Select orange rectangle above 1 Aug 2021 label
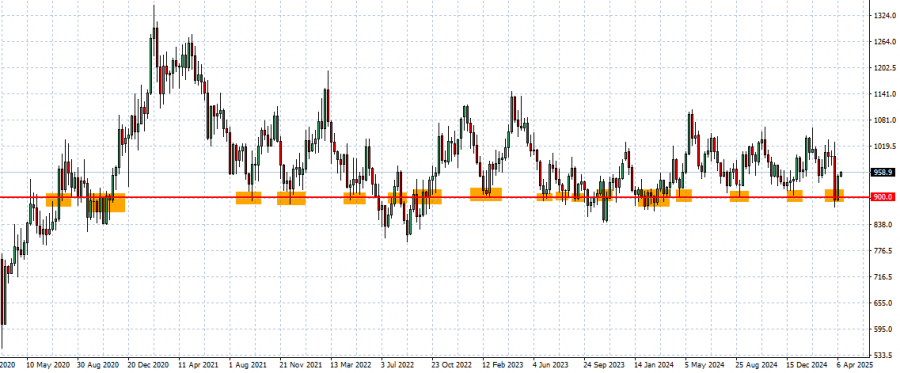The width and height of the screenshot is (900, 373). [249, 198]
